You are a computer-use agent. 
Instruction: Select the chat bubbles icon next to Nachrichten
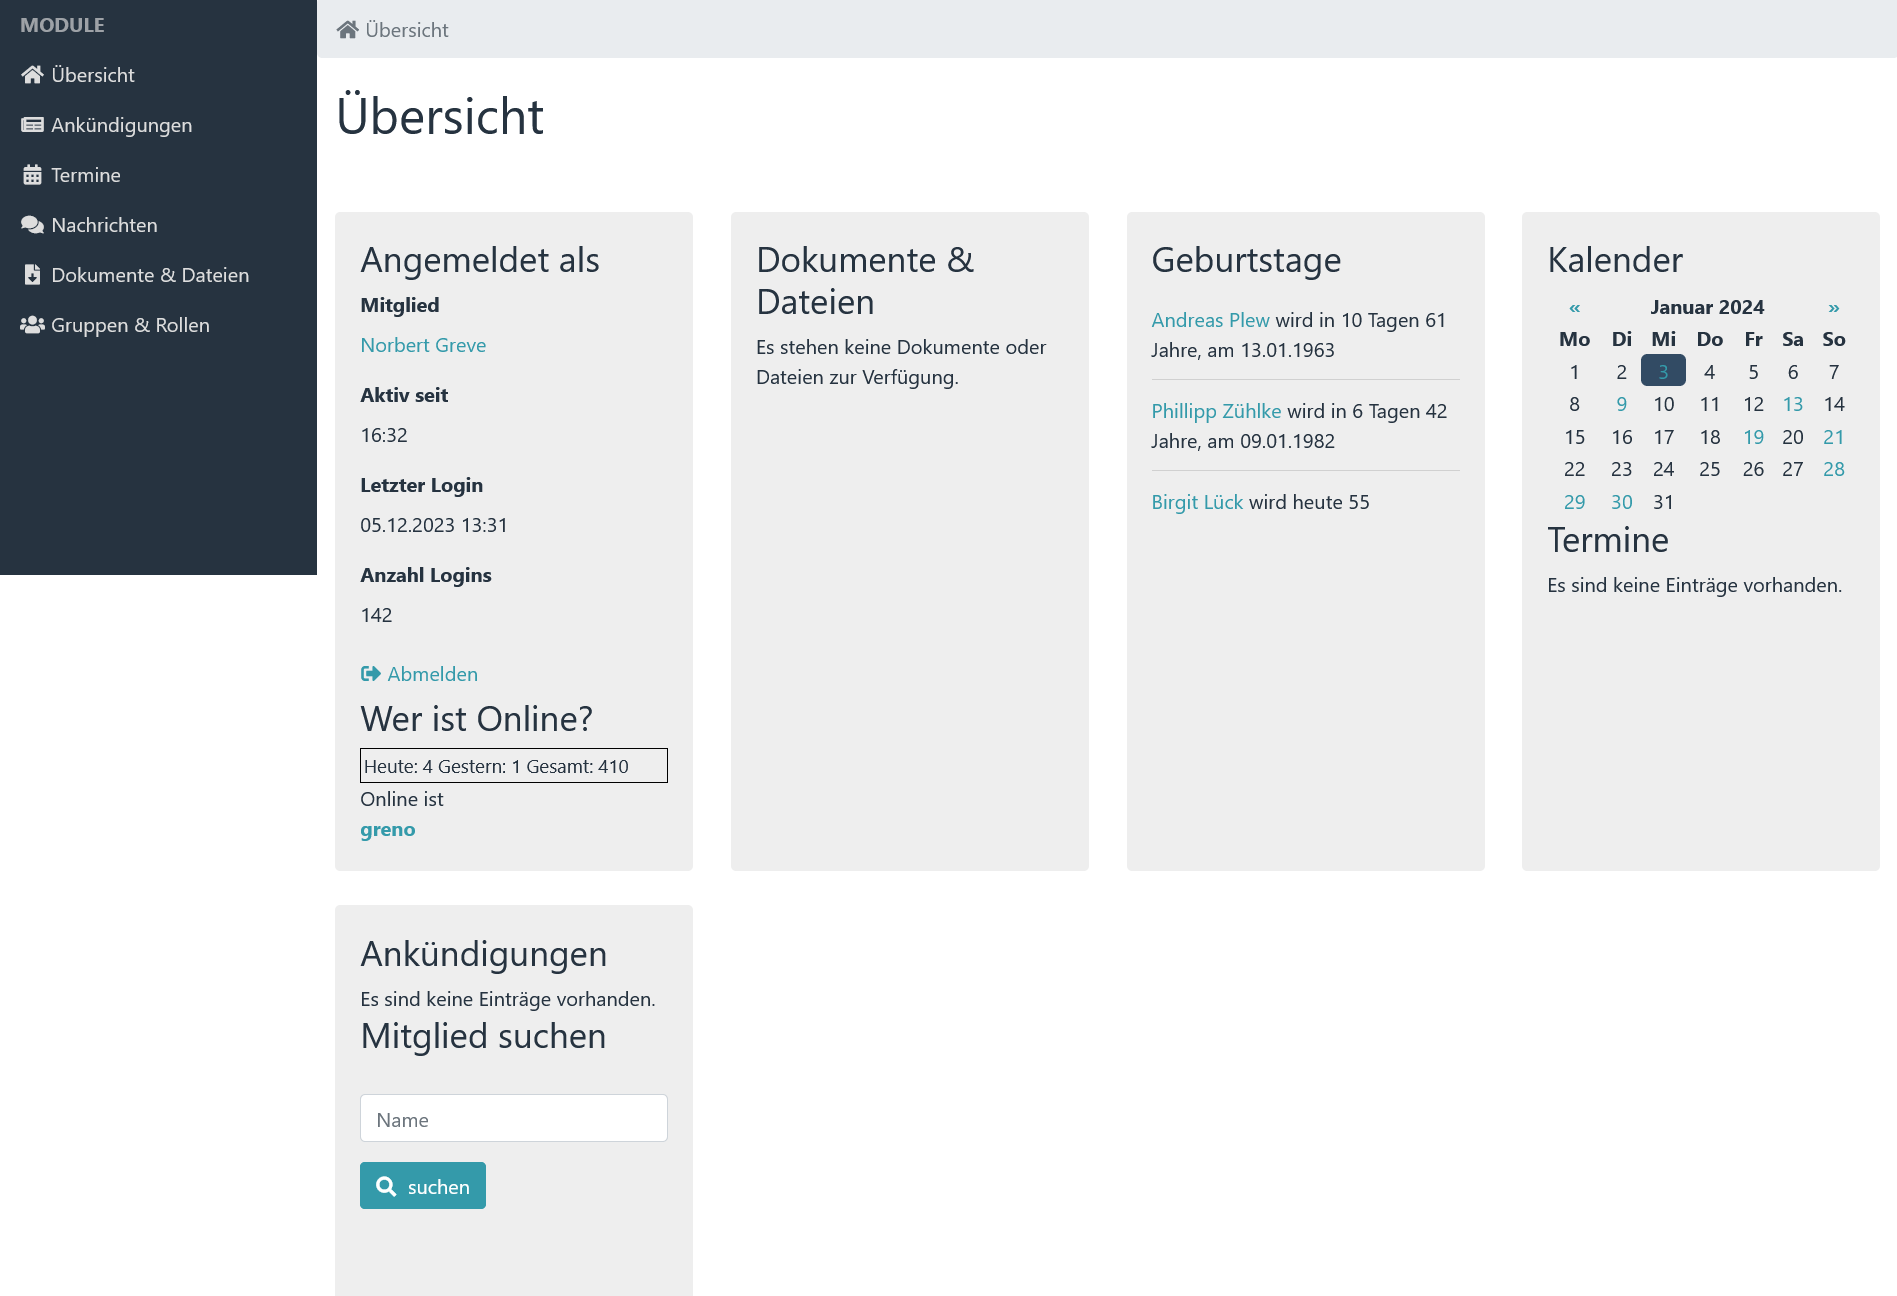[x=31, y=224]
